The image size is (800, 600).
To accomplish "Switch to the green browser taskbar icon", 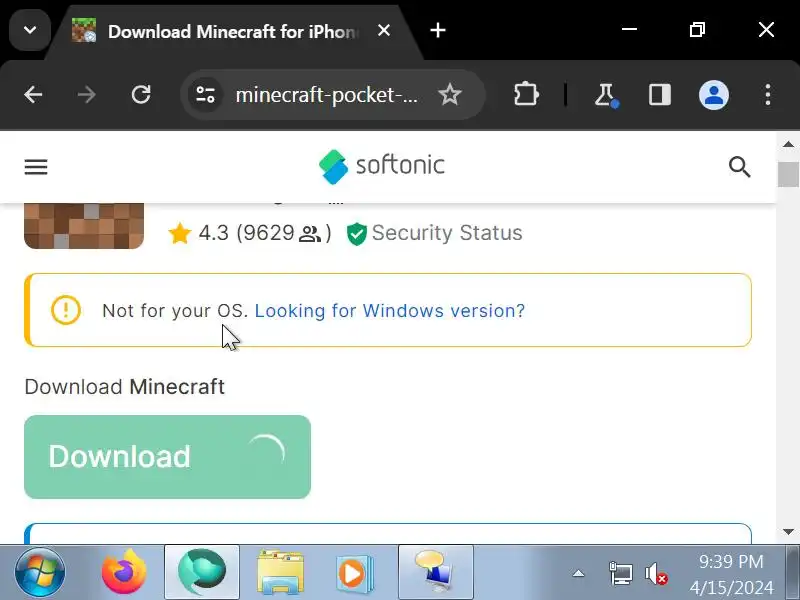I will [202, 572].
